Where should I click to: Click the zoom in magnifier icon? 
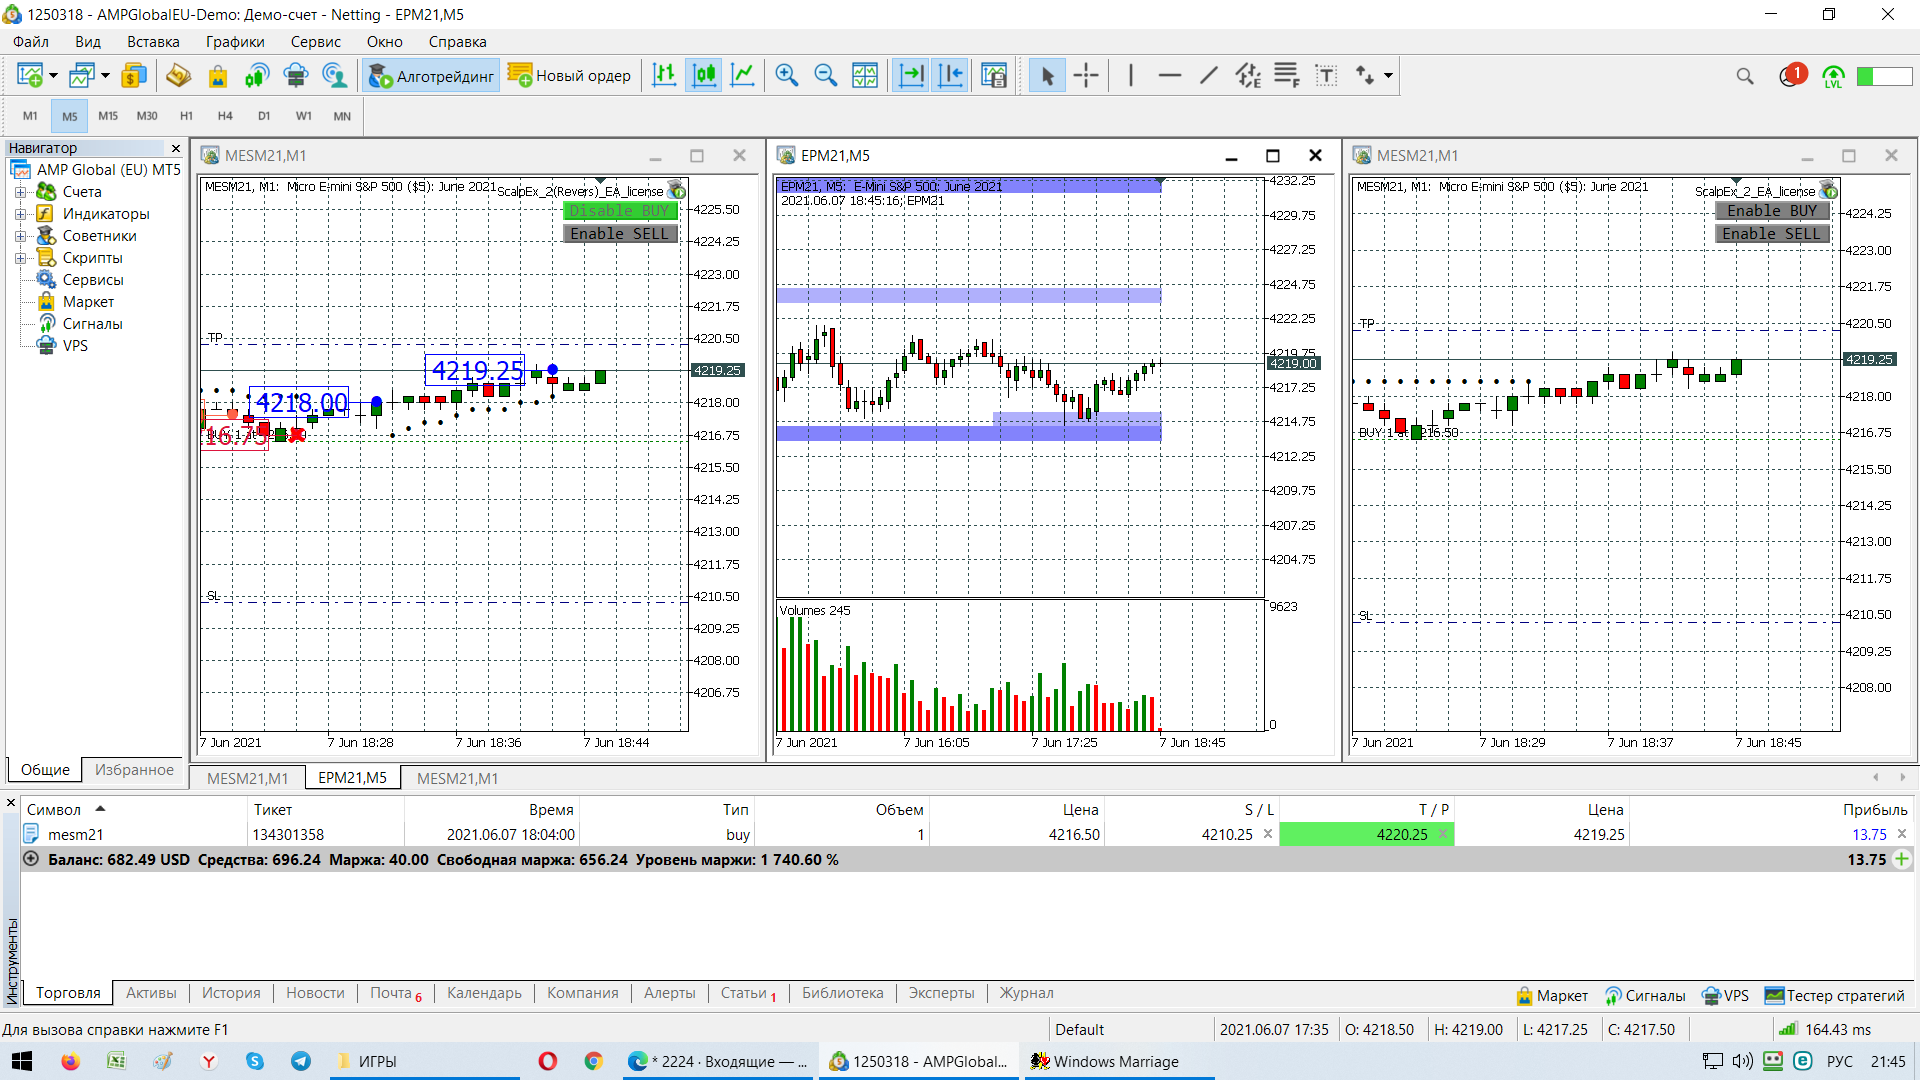787,76
